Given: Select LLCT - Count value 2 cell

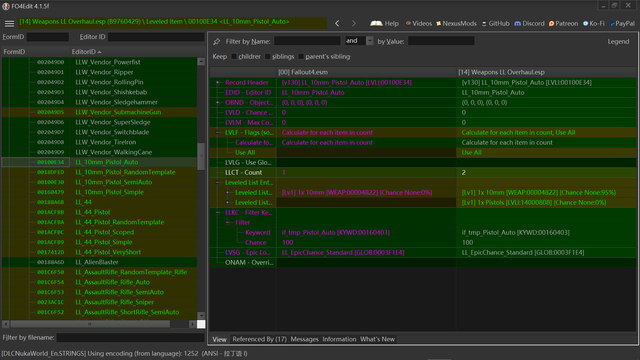Looking at the screenshot, I should [546, 173].
